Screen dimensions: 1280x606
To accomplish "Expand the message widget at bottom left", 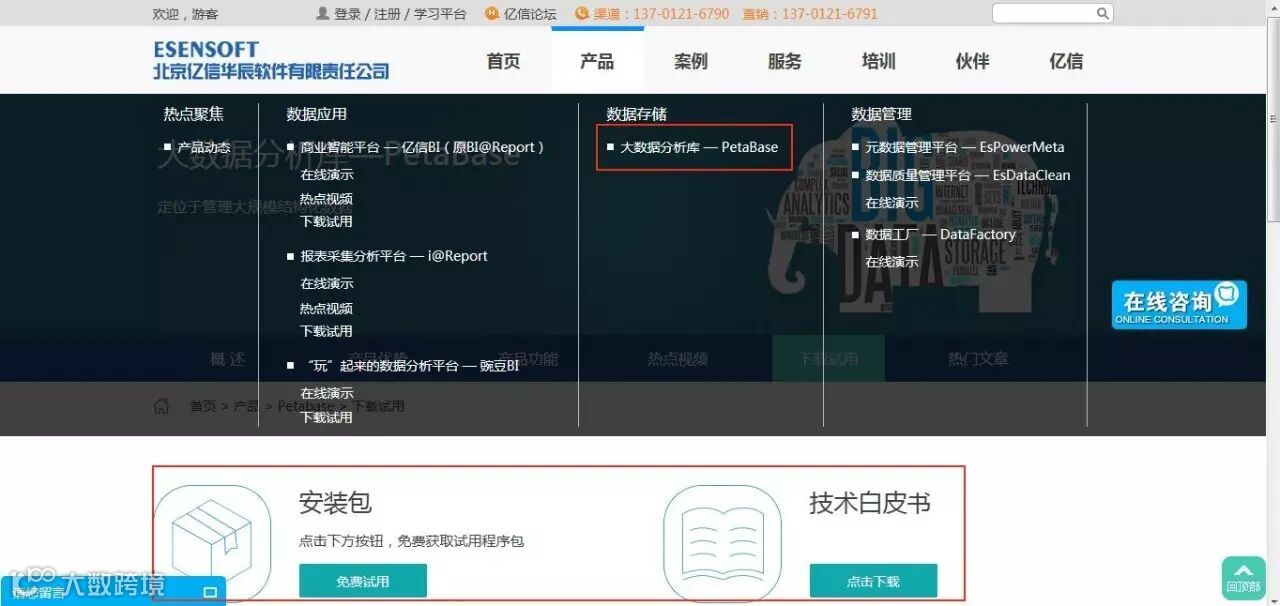I will pos(210,592).
